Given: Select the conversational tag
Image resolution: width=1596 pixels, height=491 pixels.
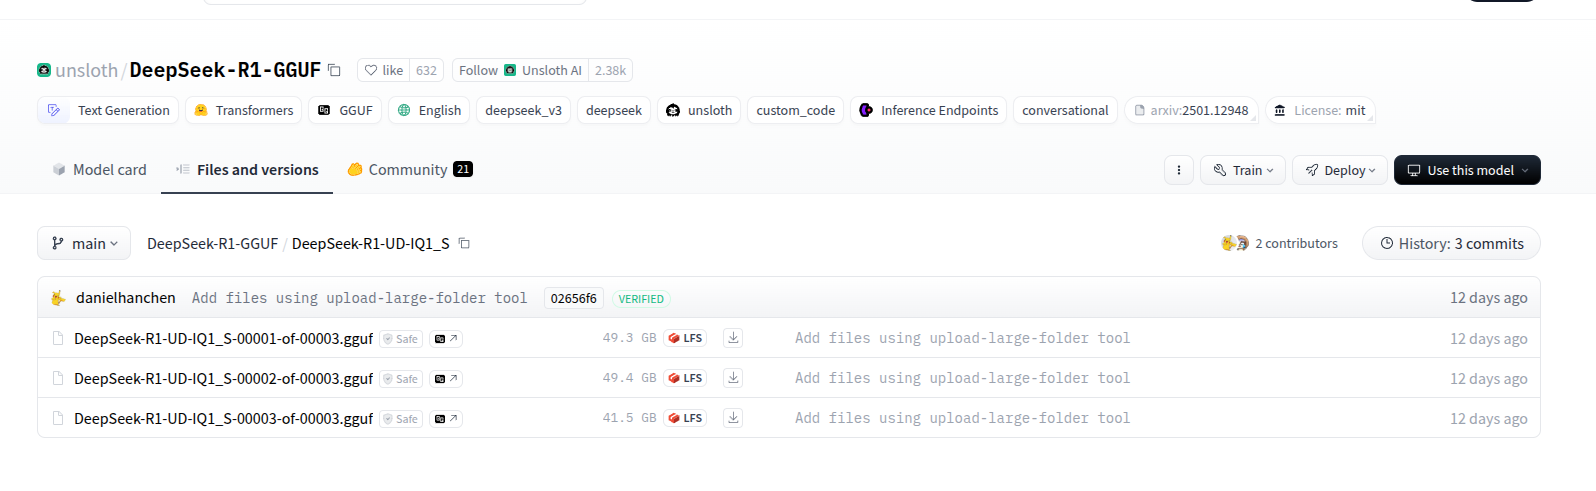Looking at the screenshot, I should coord(1065,110).
